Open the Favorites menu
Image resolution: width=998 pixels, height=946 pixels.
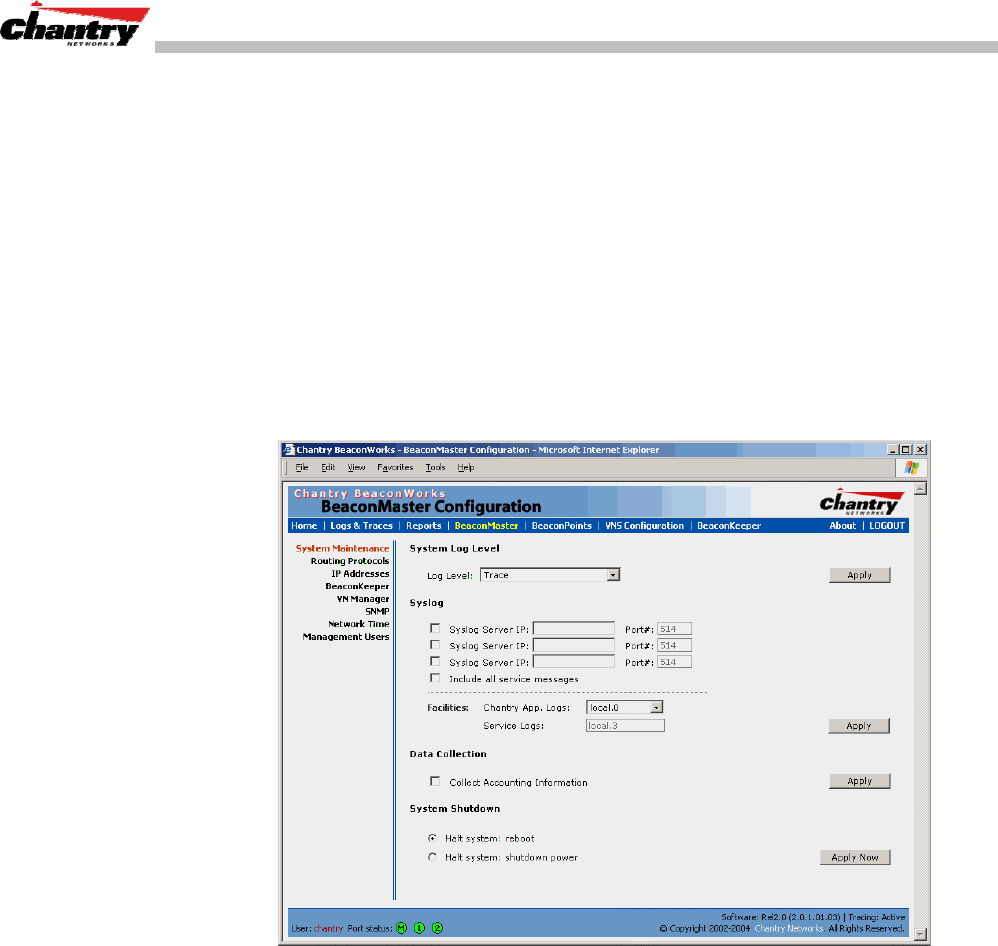coord(395,467)
